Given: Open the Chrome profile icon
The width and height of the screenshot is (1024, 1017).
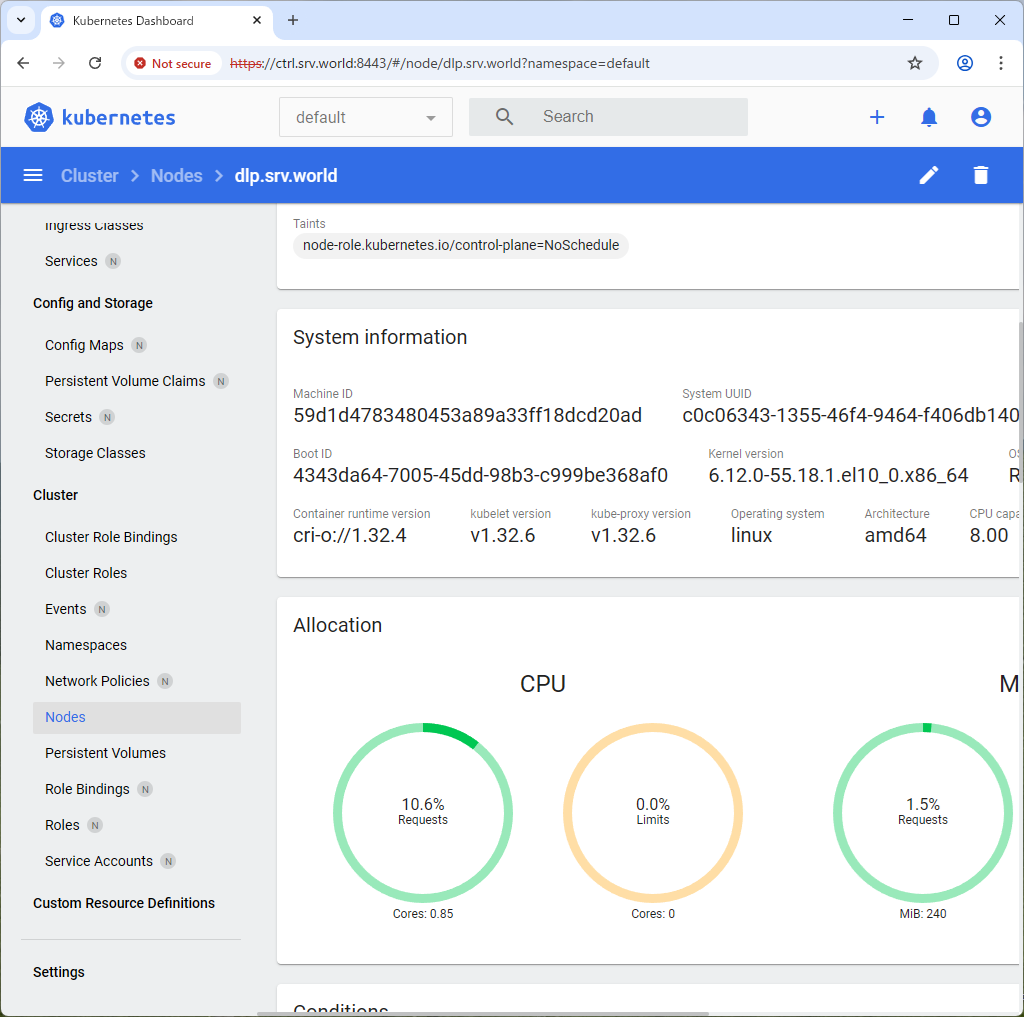Looking at the screenshot, I should coord(964,63).
